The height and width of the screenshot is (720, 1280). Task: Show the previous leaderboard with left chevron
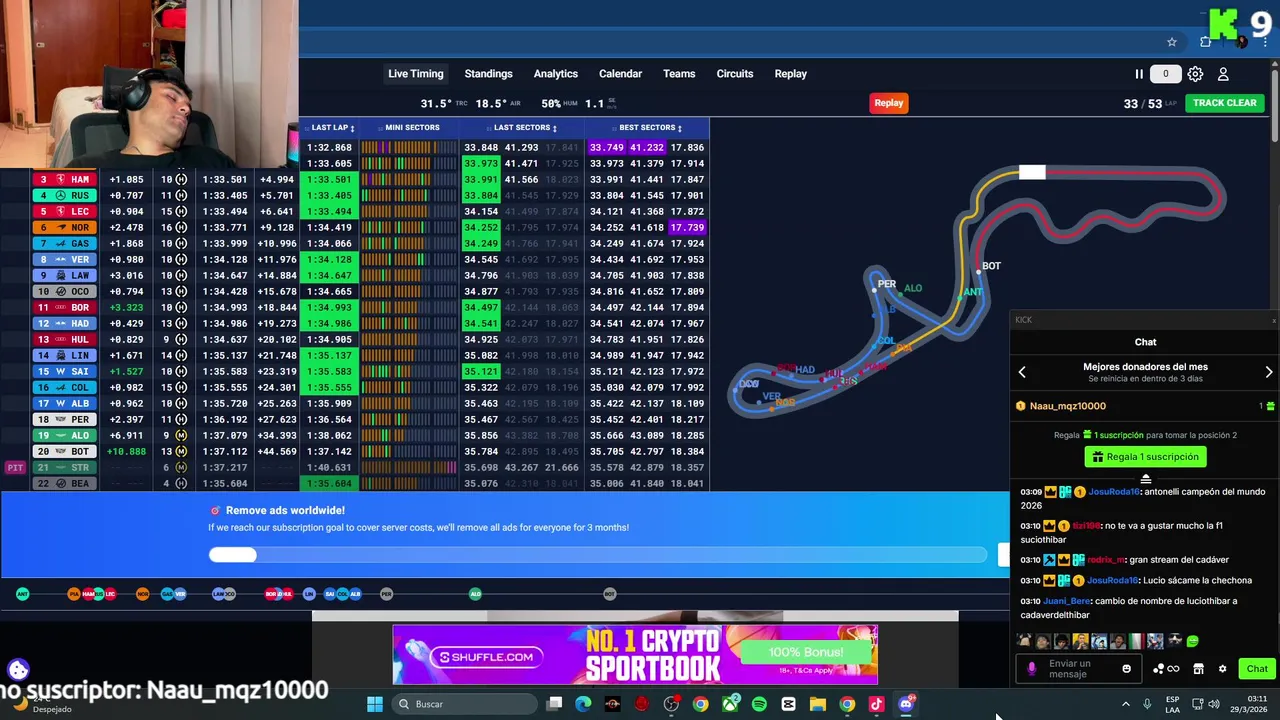pyautogui.click(x=1022, y=372)
